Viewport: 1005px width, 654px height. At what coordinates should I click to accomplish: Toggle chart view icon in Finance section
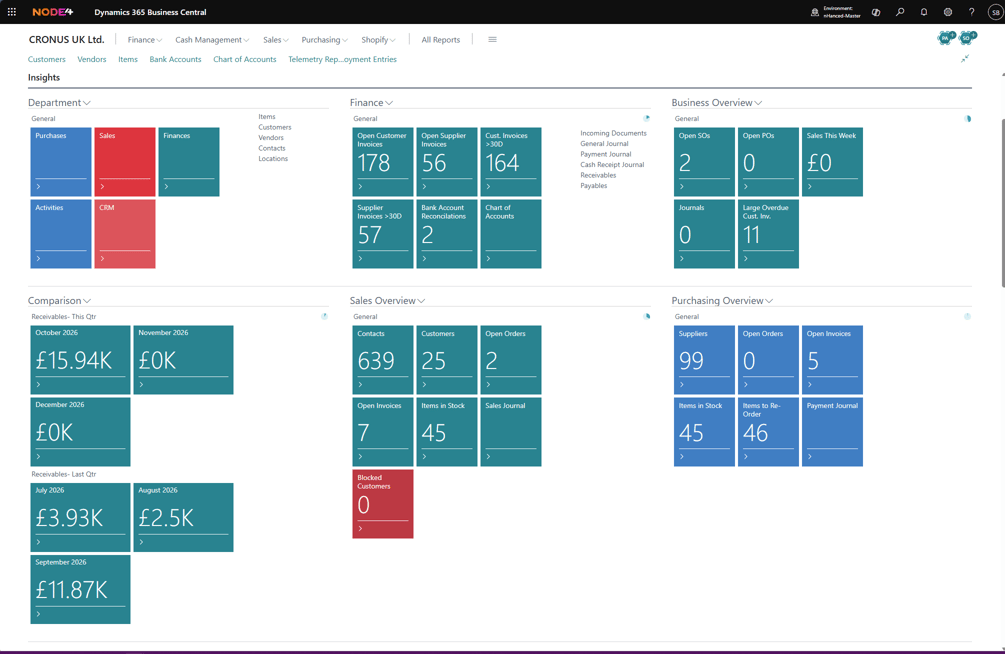pyautogui.click(x=647, y=118)
